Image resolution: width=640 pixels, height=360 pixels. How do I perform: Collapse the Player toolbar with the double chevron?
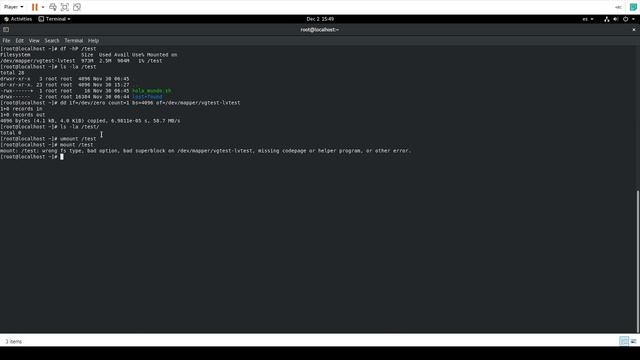[x=618, y=7]
